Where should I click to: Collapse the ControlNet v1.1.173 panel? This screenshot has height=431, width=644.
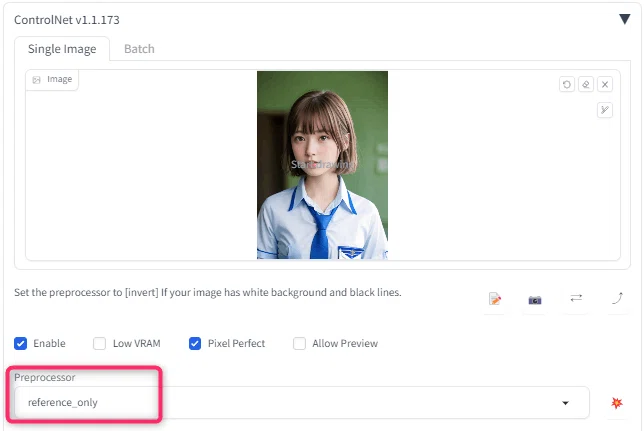[625, 19]
